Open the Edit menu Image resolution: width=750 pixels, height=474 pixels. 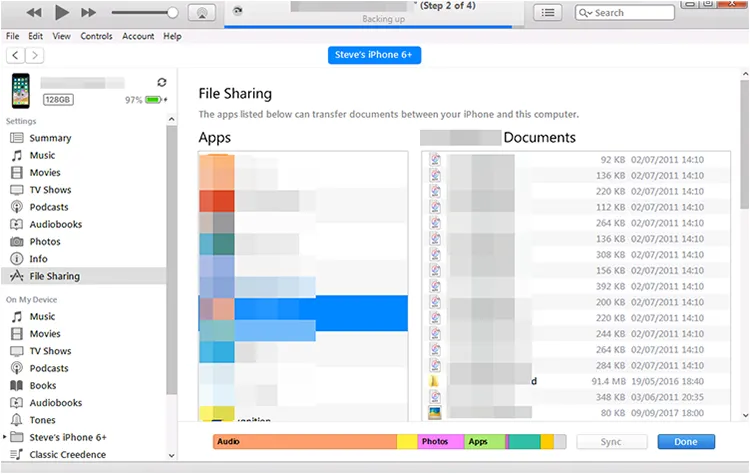(x=35, y=36)
